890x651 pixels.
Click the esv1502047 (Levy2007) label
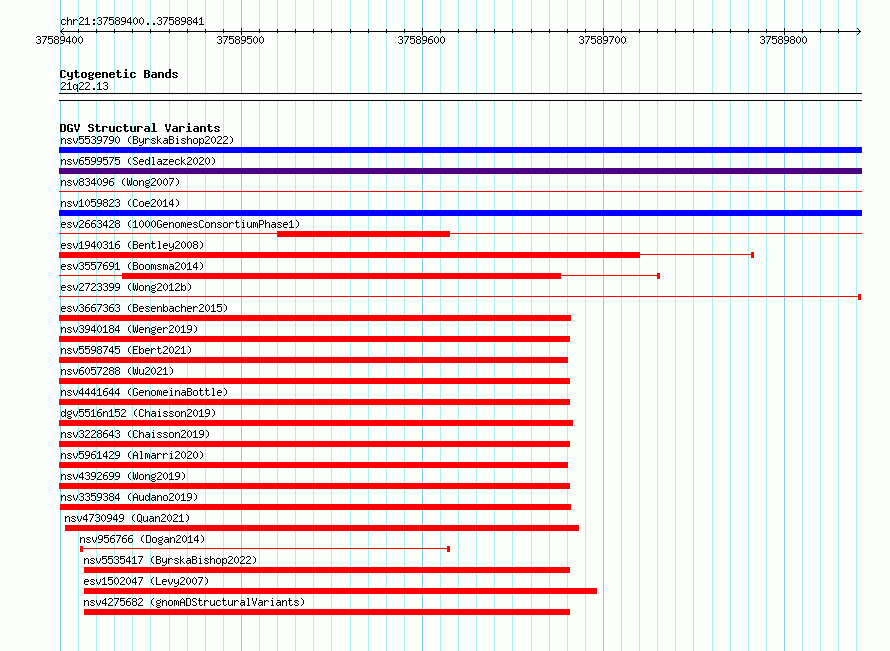146,581
